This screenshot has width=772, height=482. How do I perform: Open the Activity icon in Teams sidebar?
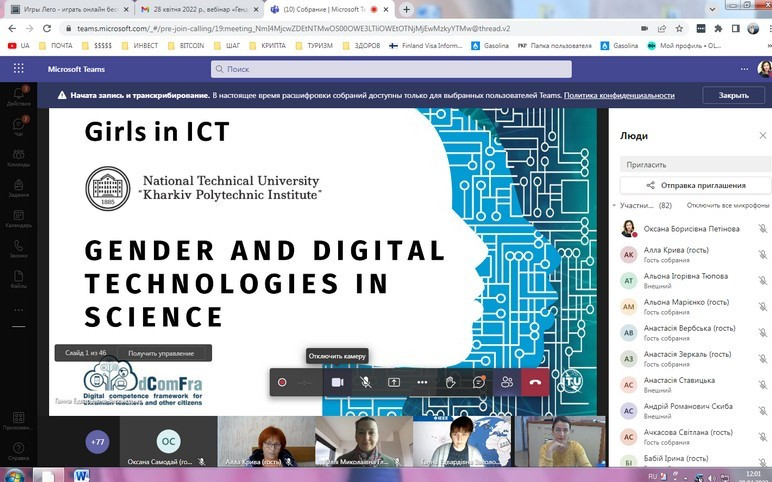pyautogui.click(x=18, y=96)
